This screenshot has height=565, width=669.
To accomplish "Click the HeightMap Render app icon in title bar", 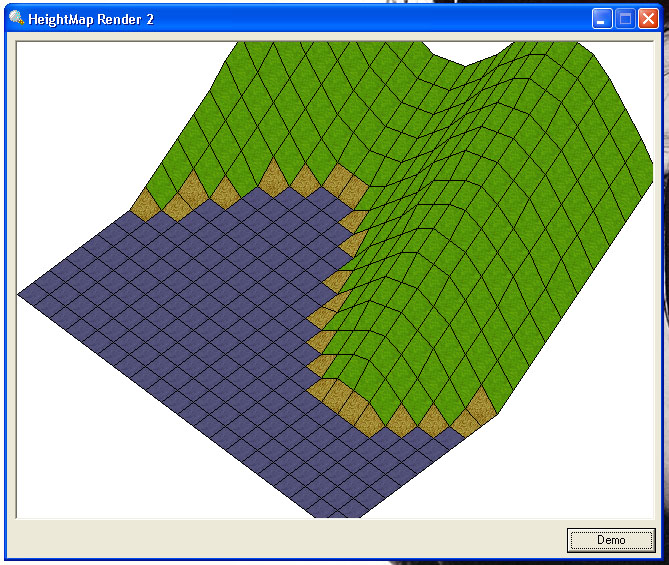I will 16,18.
